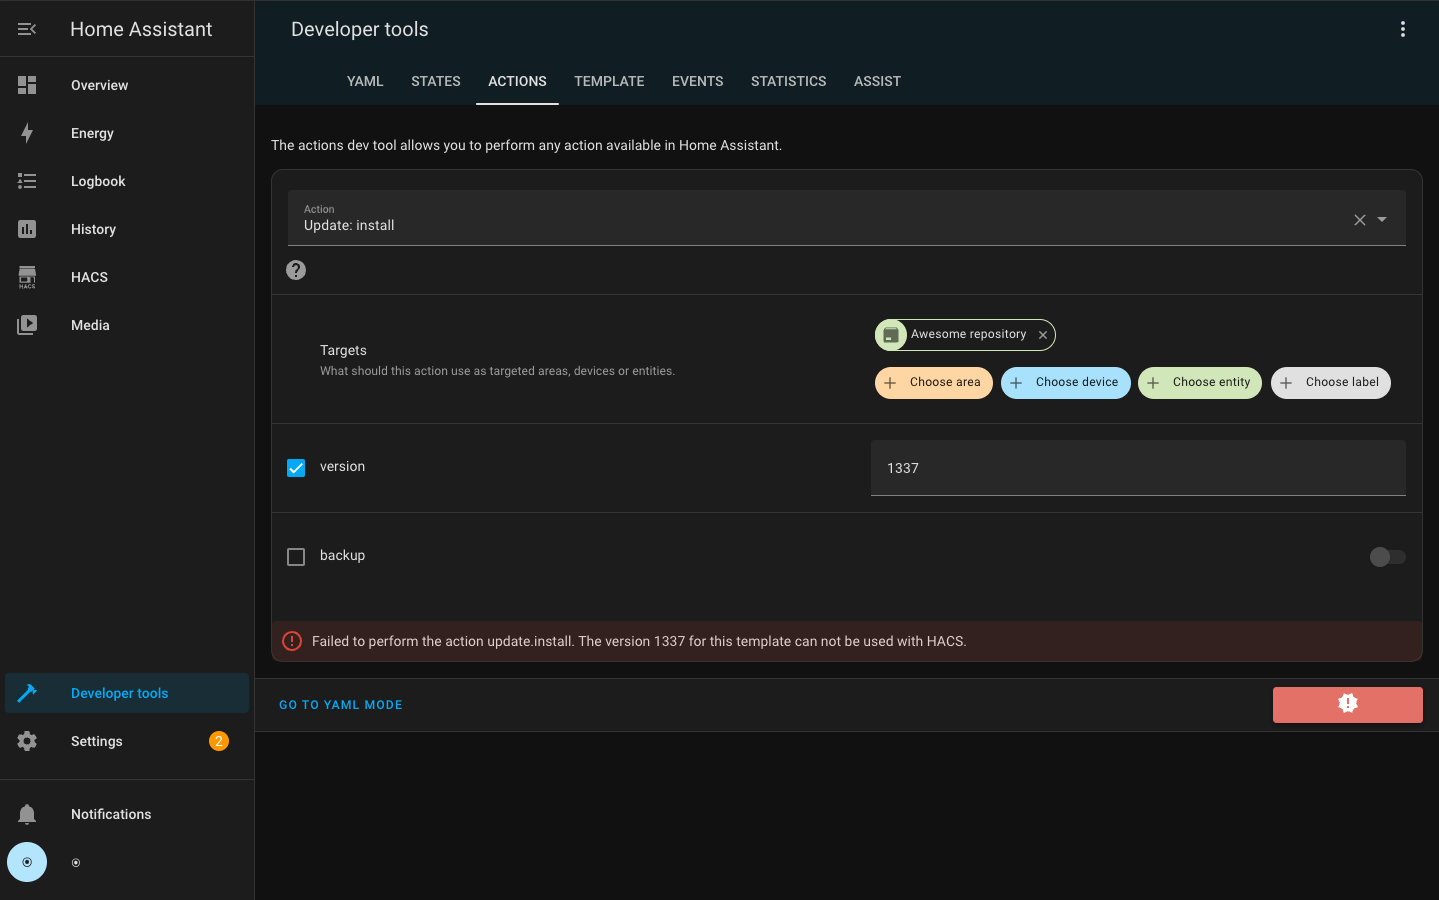Open the Media player icon
The image size is (1439, 900).
(27, 325)
